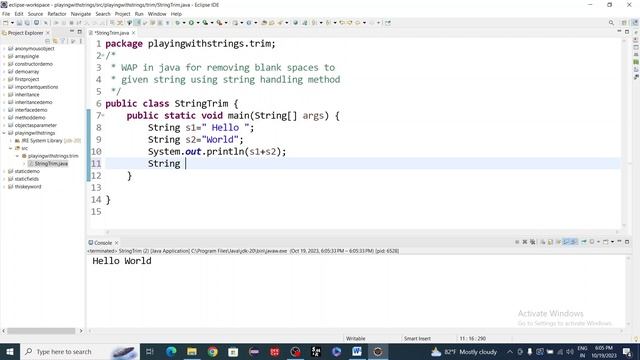Maximize the Project Explorer view
This screenshot has height=360, width=640.
pyautogui.click(x=80, y=32)
